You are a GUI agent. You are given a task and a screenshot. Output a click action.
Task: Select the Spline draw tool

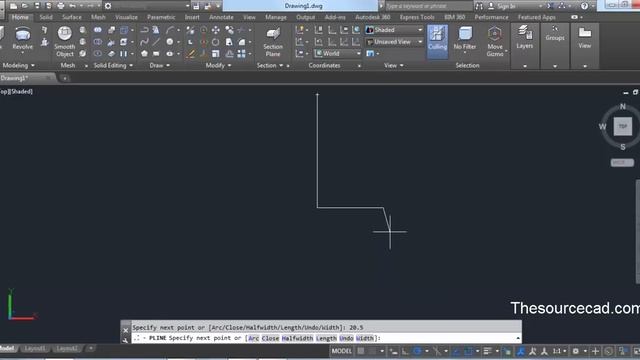point(144,42)
